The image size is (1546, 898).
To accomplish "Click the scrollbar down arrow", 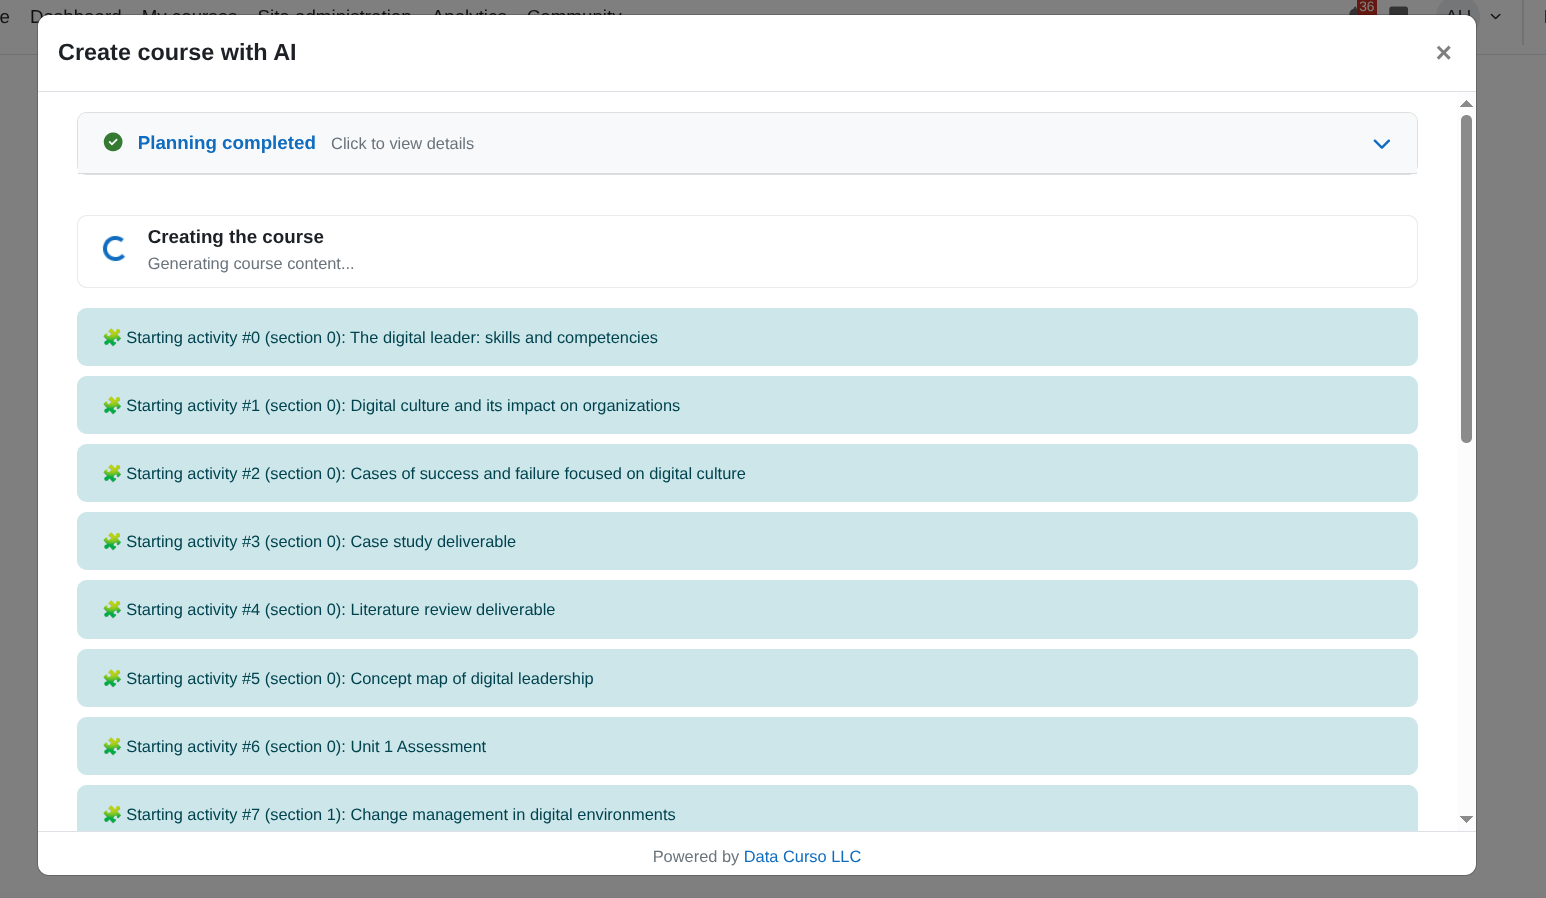I will 1466,818.
